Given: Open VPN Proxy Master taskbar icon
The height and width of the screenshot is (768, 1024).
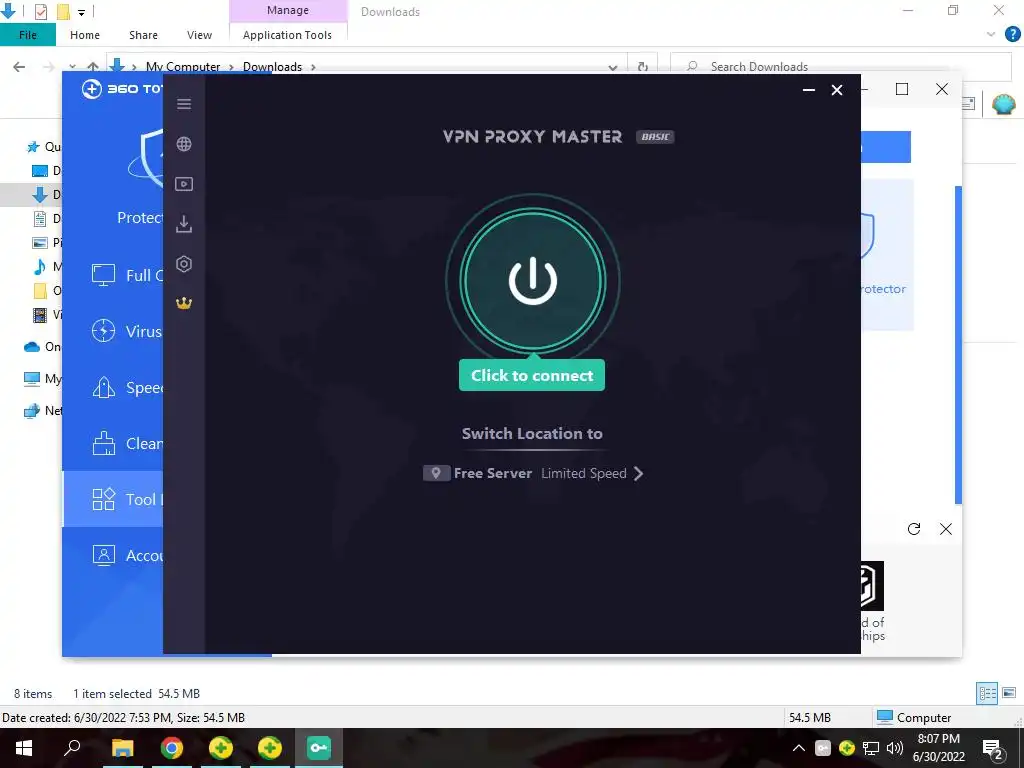Looking at the screenshot, I should [x=319, y=748].
